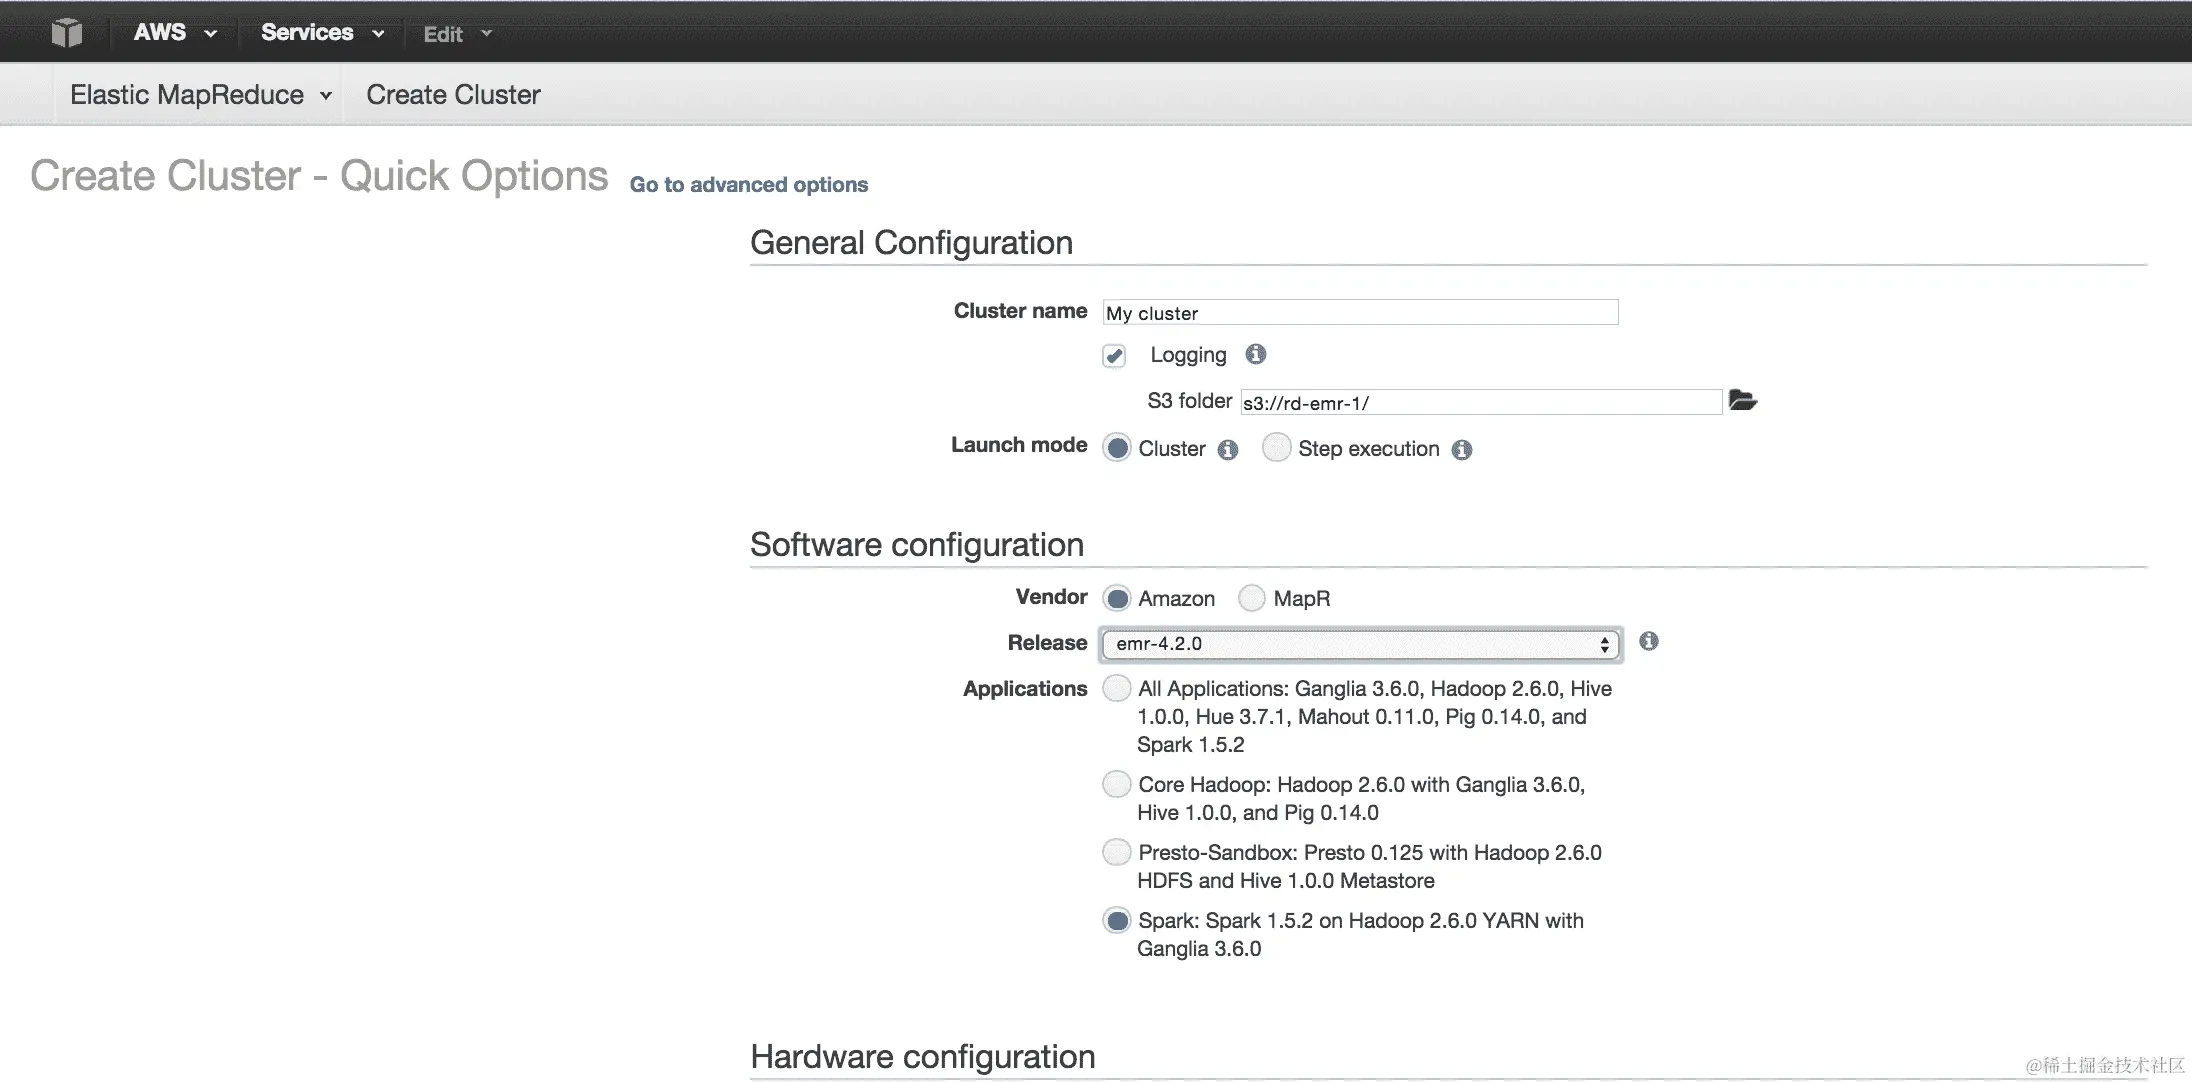Viewport: 2192px width, 1082px height.
Task: Click Go to advanced options link
Action: tap(748, 185)
